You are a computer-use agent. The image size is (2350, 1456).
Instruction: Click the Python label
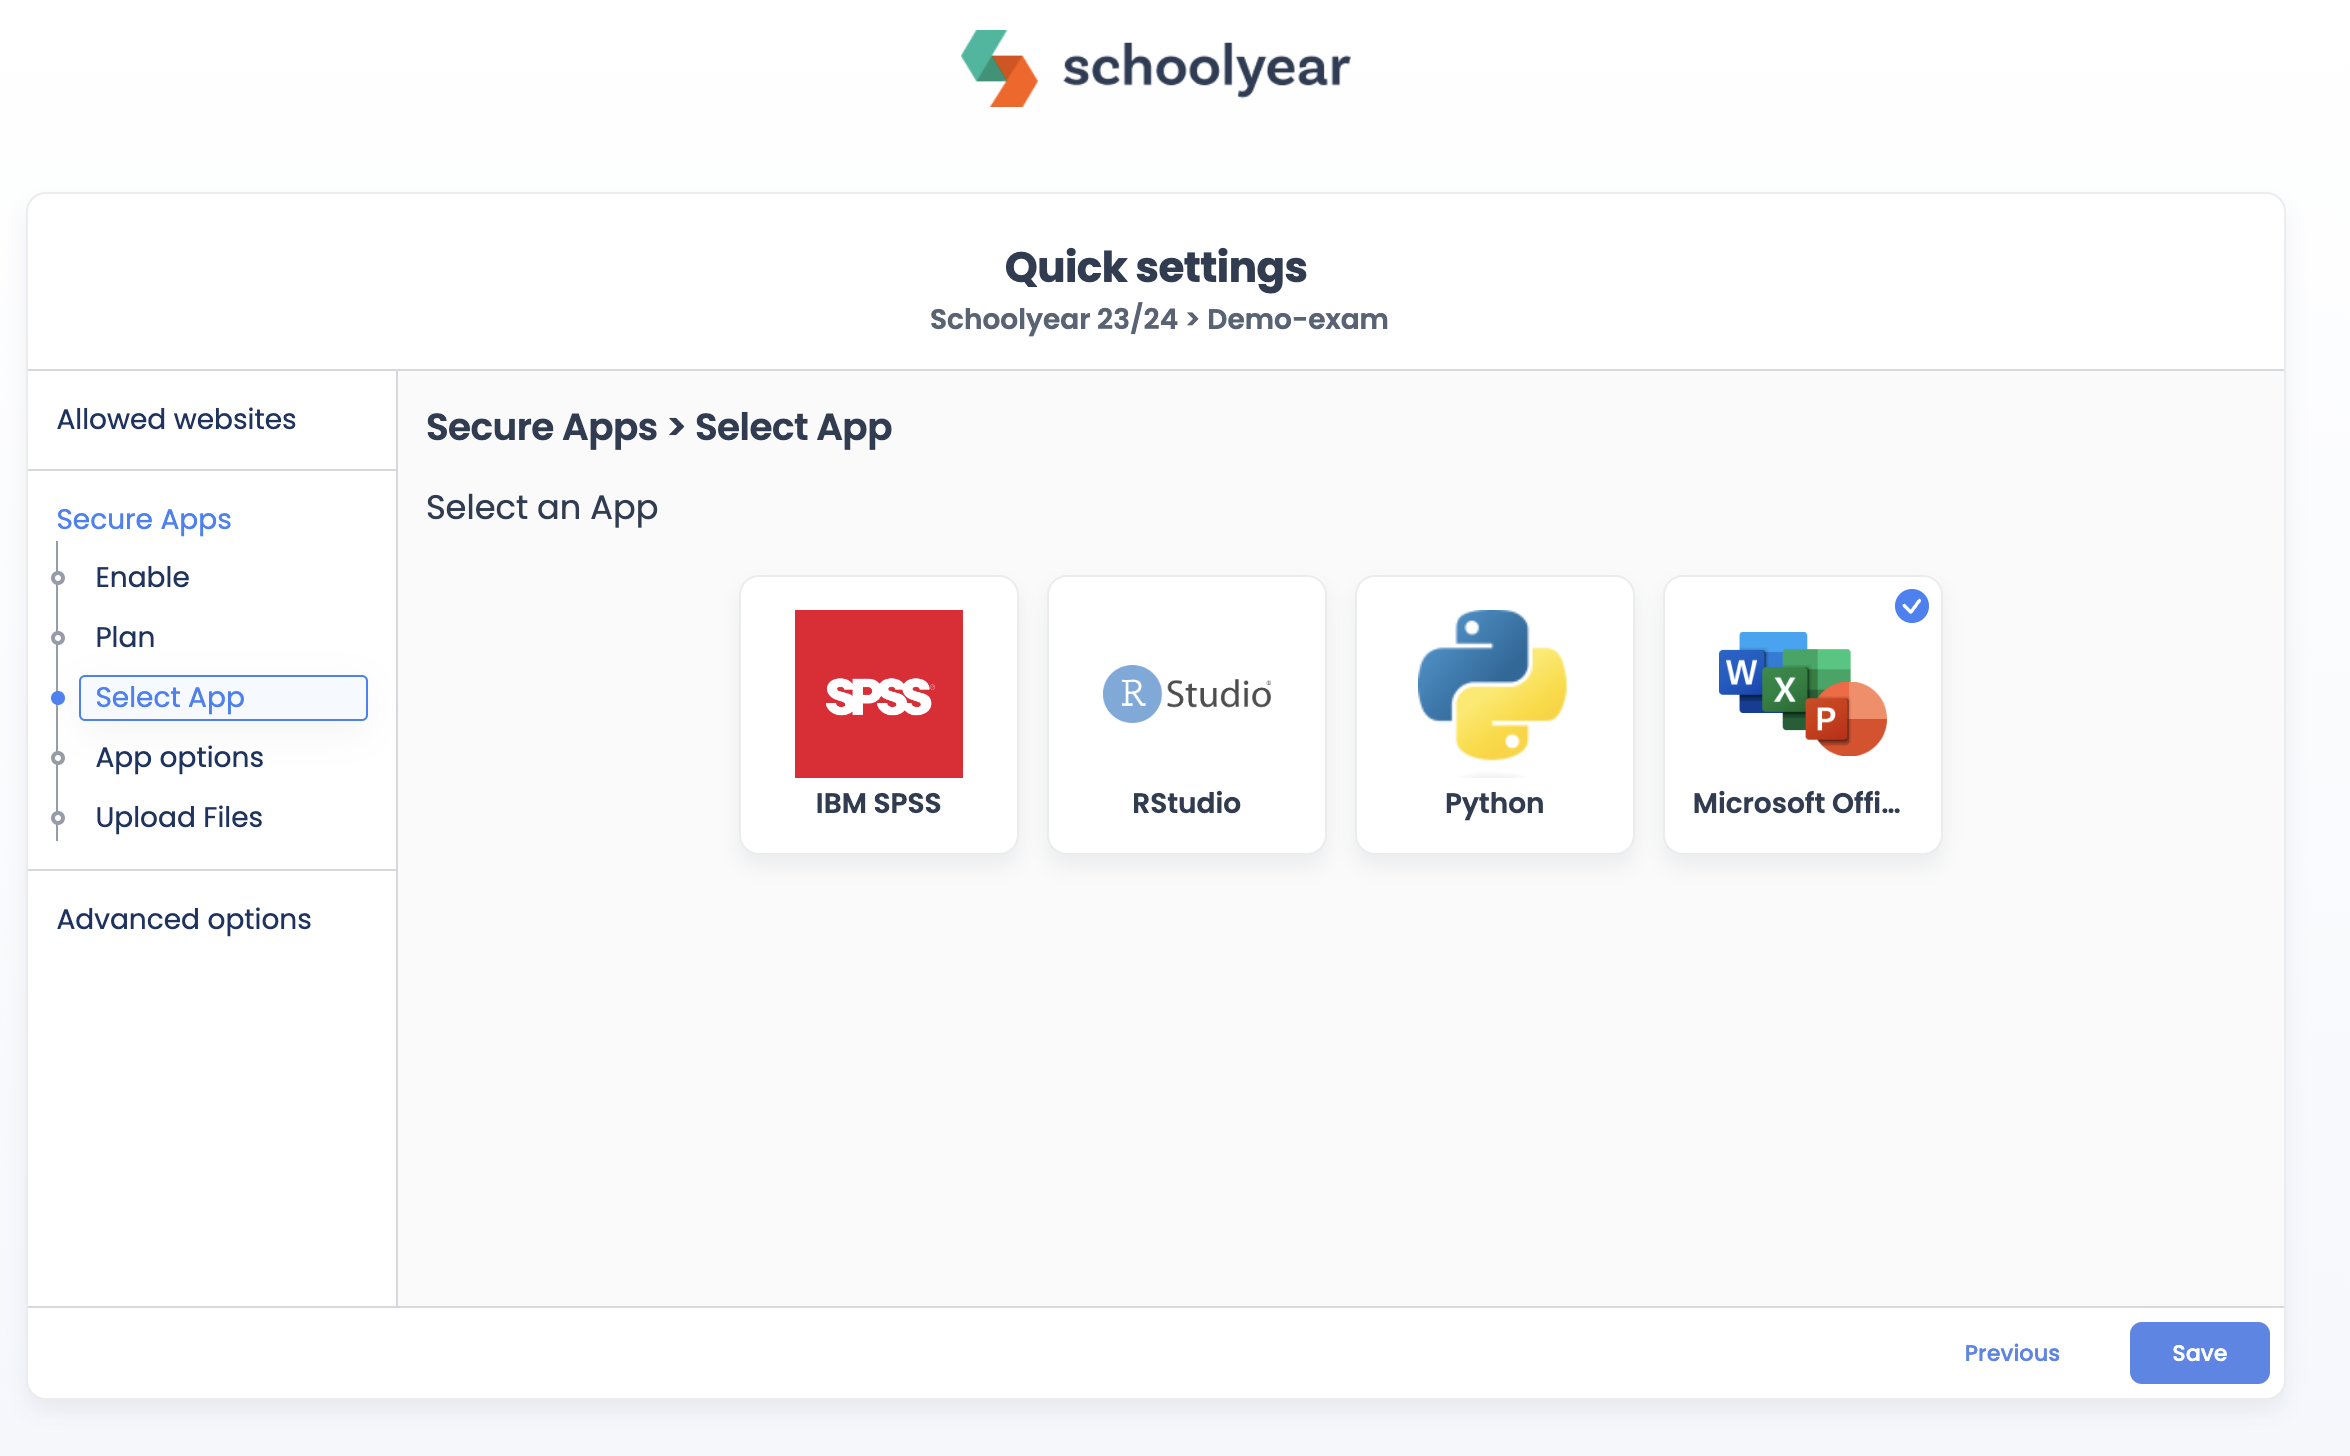tap(1494, 803)
